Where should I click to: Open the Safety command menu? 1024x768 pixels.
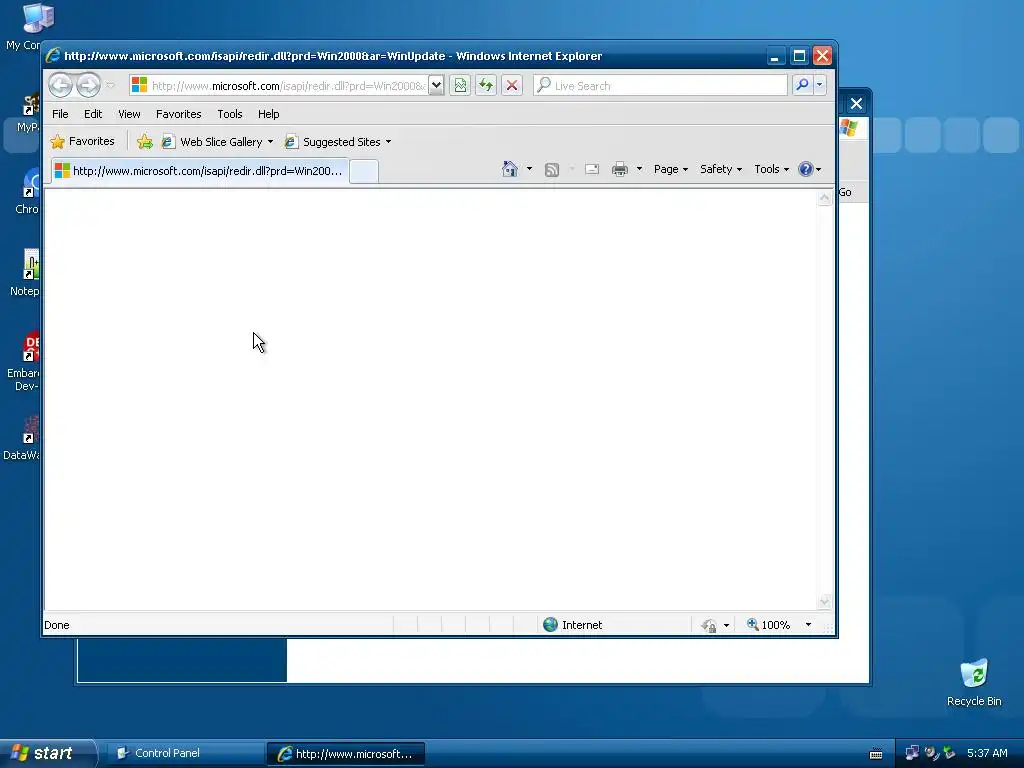tap(721, 169)
